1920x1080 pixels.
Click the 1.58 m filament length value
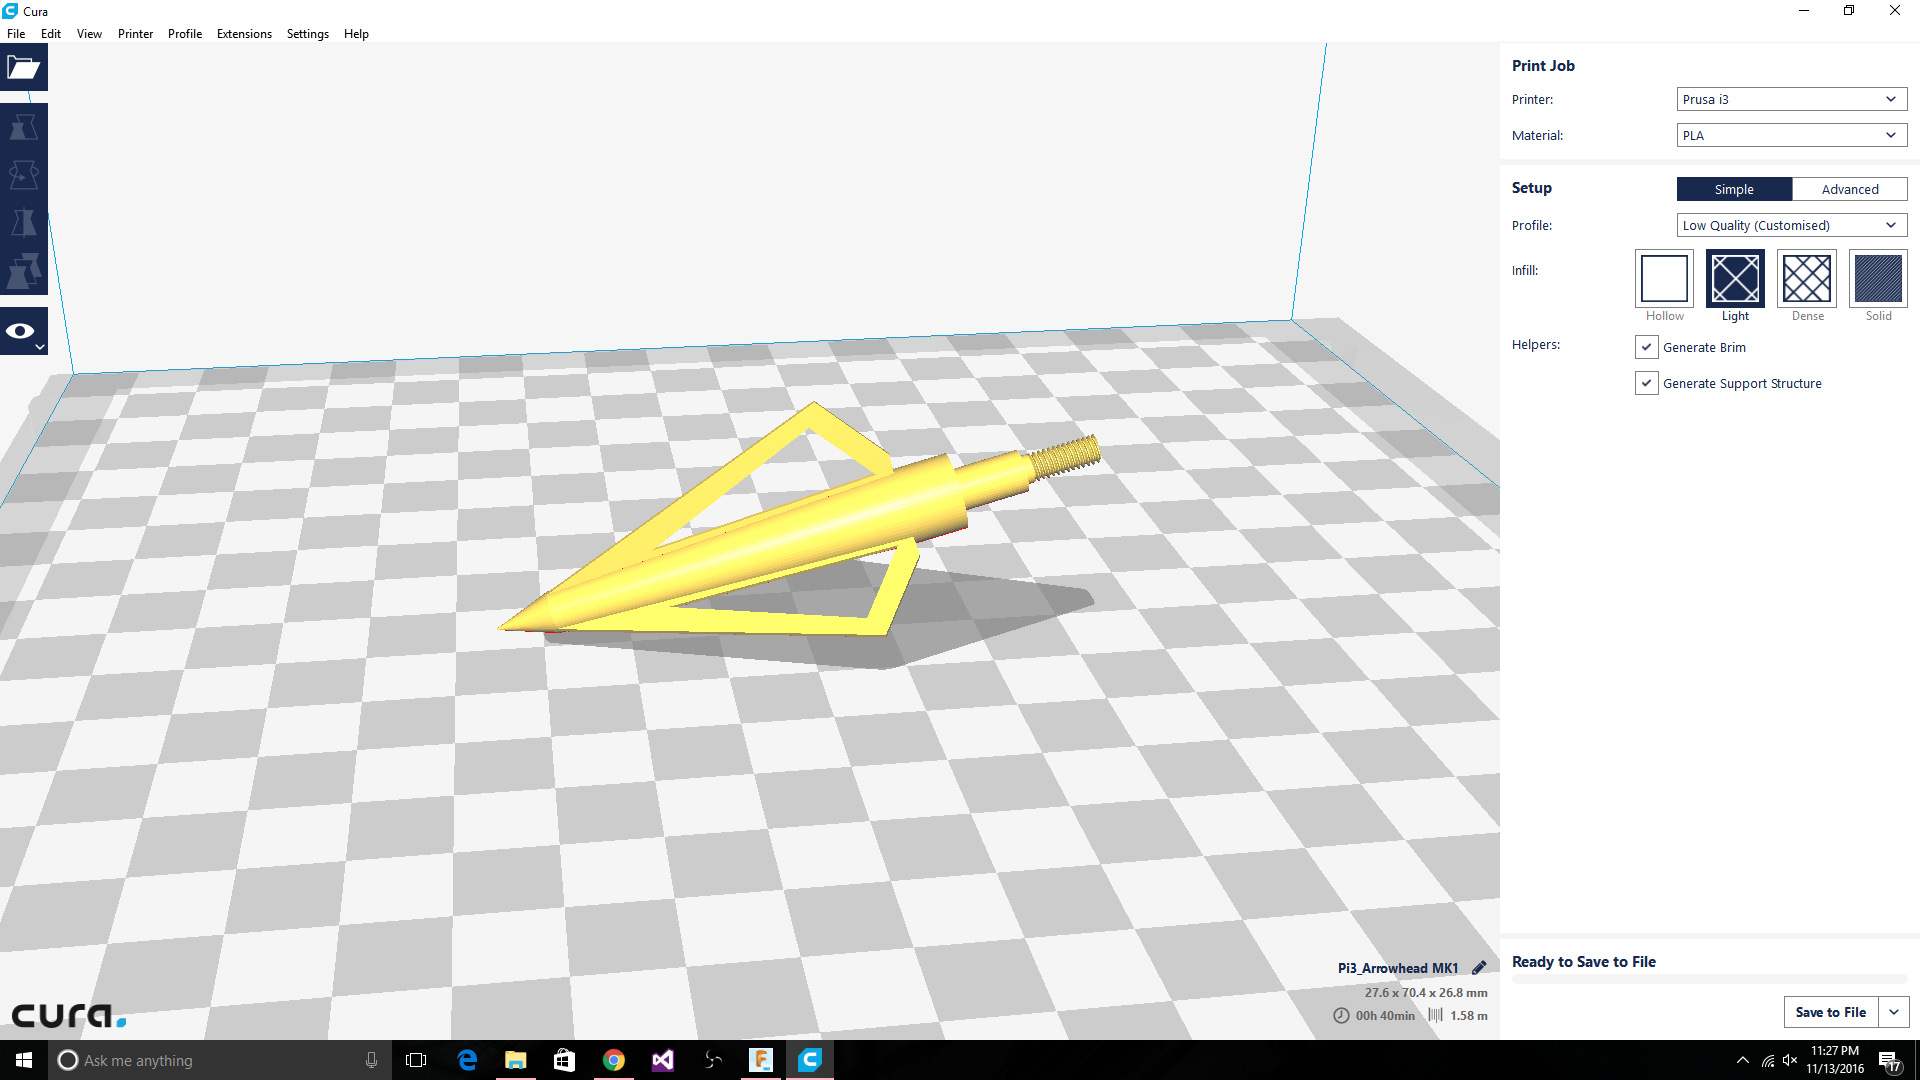tap(1469, 1016)
